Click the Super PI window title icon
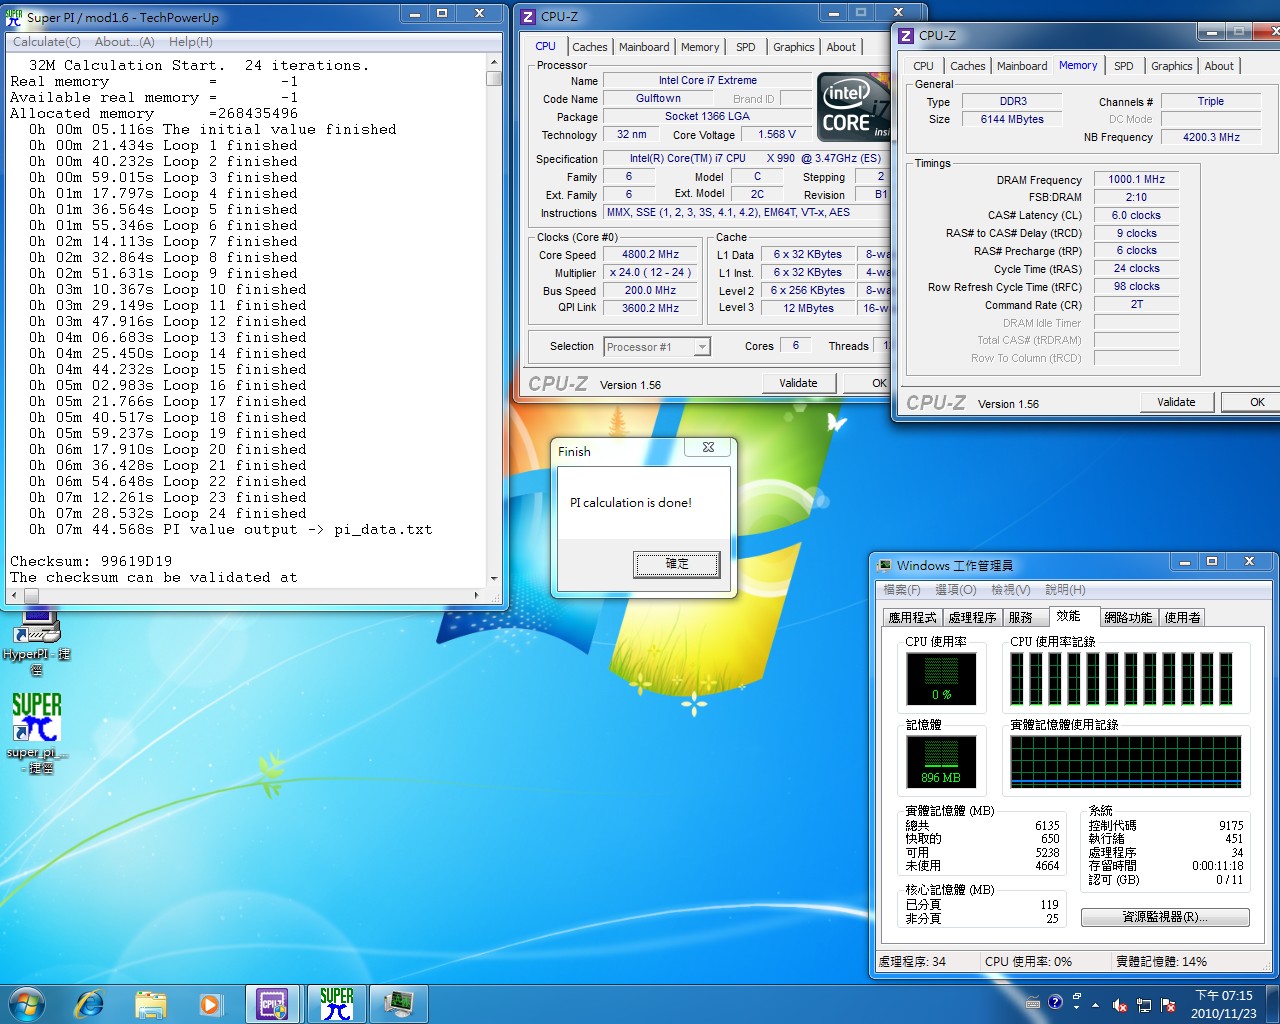This screenshot has height=1024, width=1280. coord(14,17)
